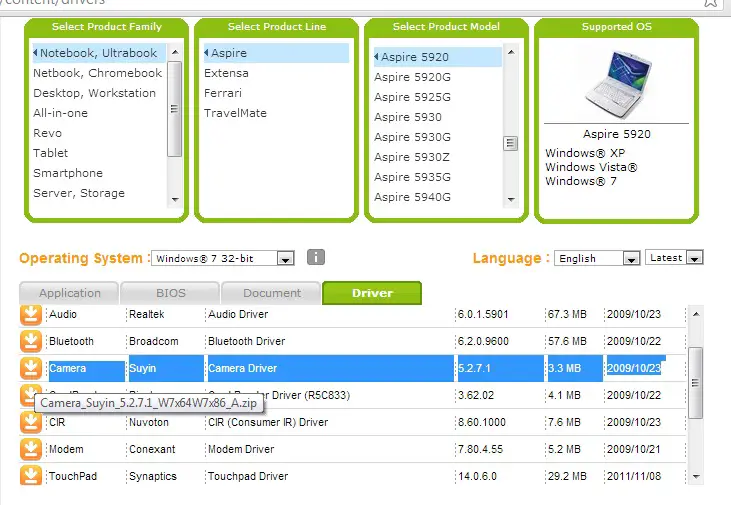This screenshot has height=505, width=731.
Task: Select Aspire 5925G model
Action: (412, 97)
